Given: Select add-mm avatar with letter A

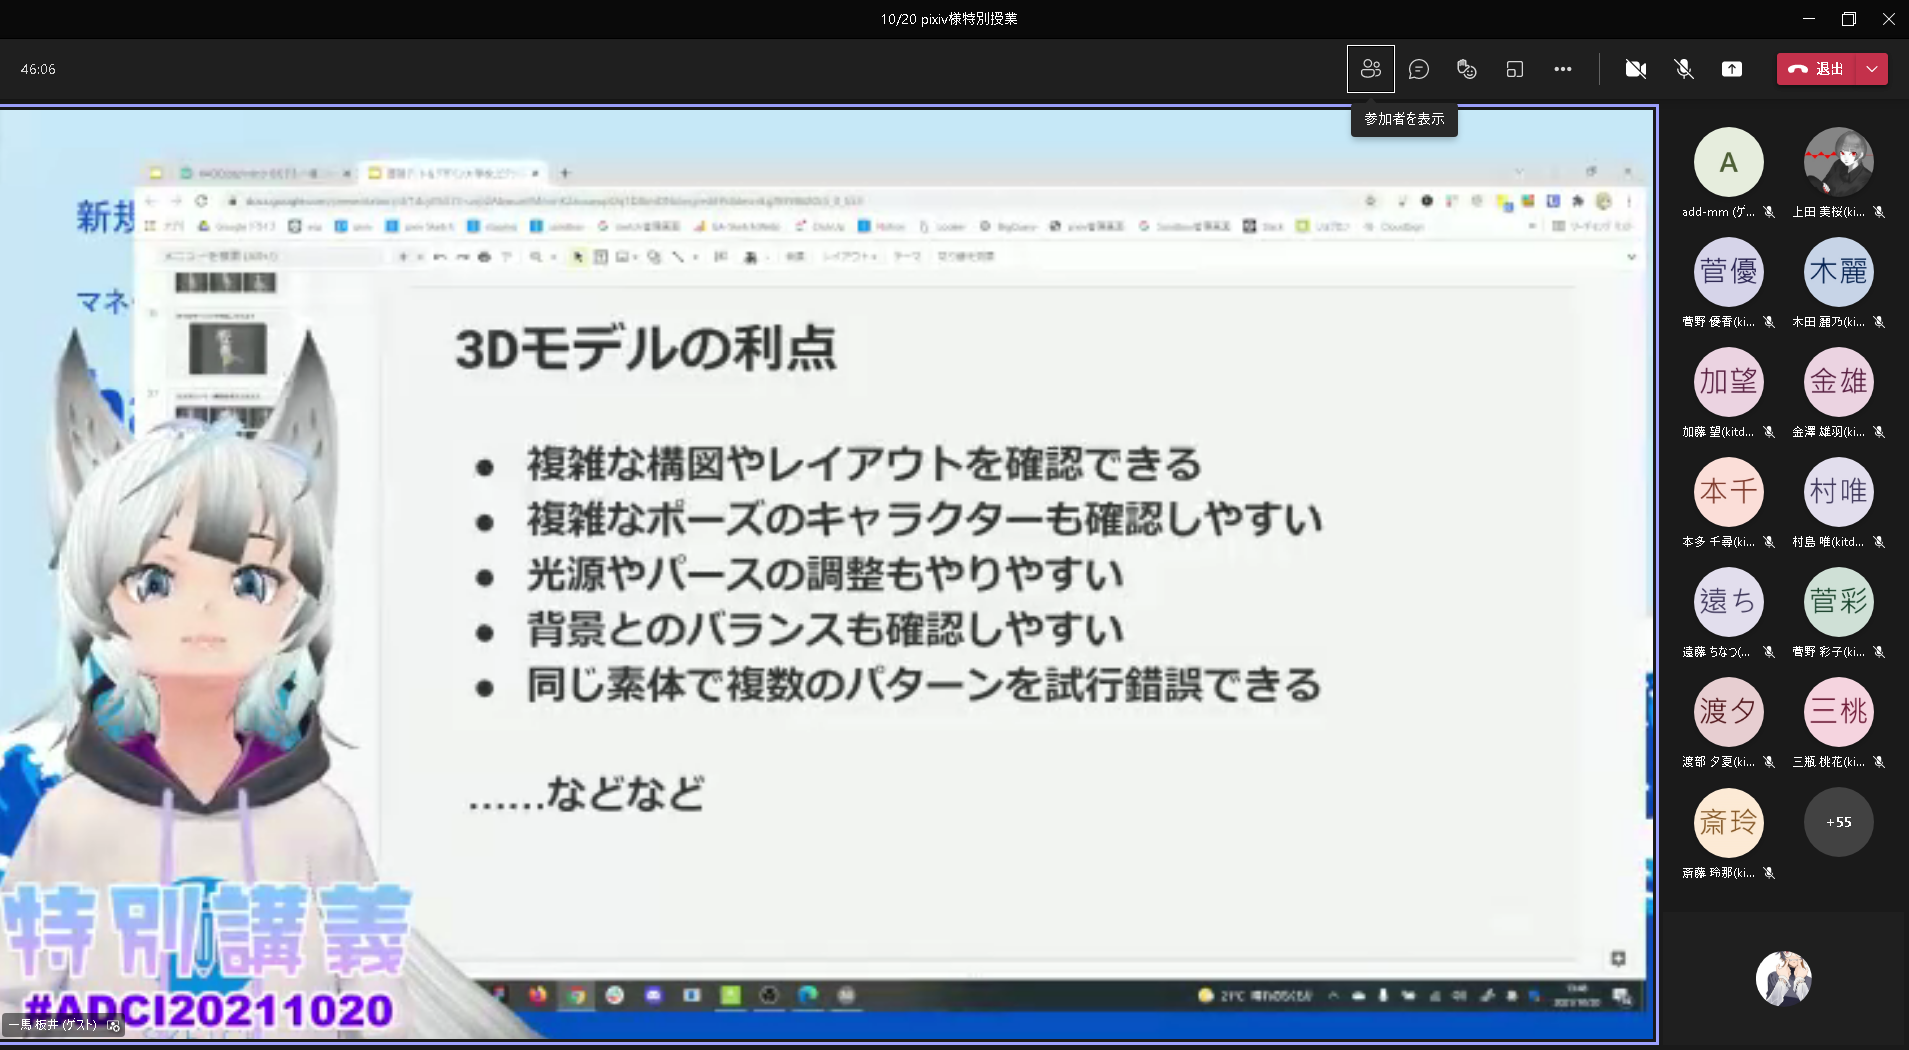Looking at the screenshot, I should point(1728,162).
